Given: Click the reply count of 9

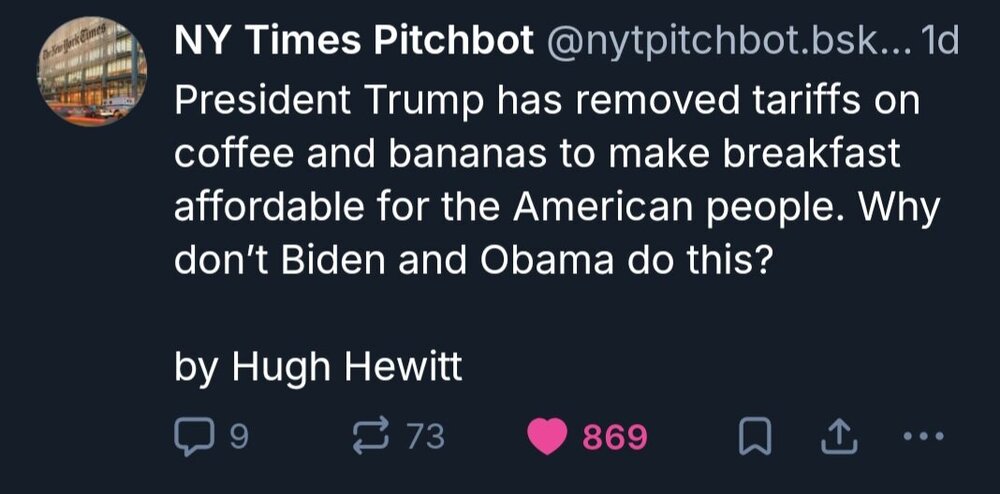Looking at the screenshot, I should 238,437.
